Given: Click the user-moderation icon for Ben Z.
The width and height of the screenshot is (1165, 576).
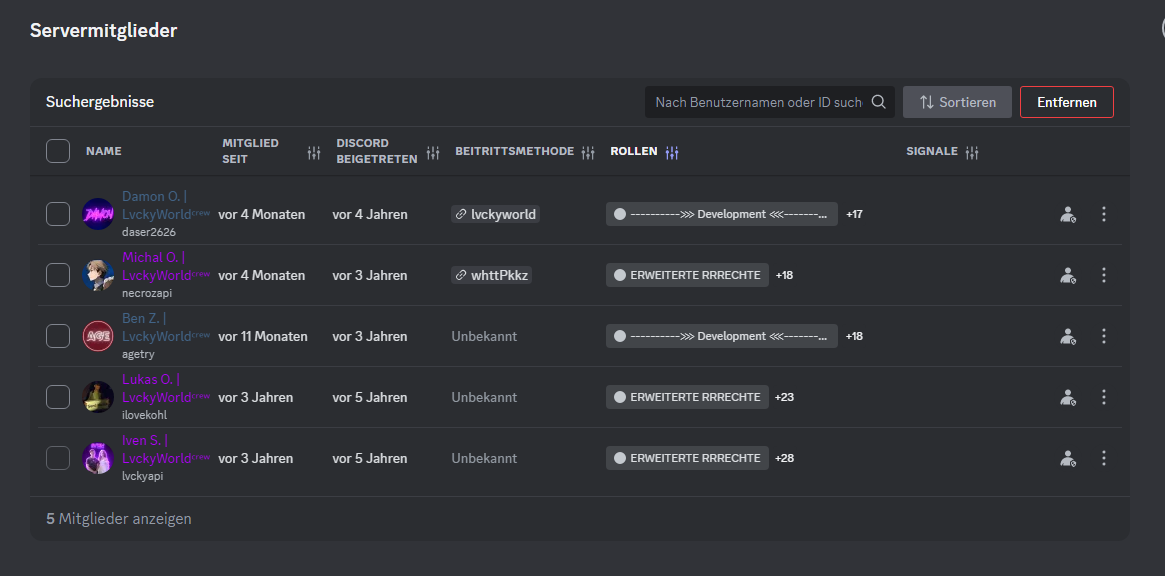Looking at the screenshot, I should [1068, 336].
